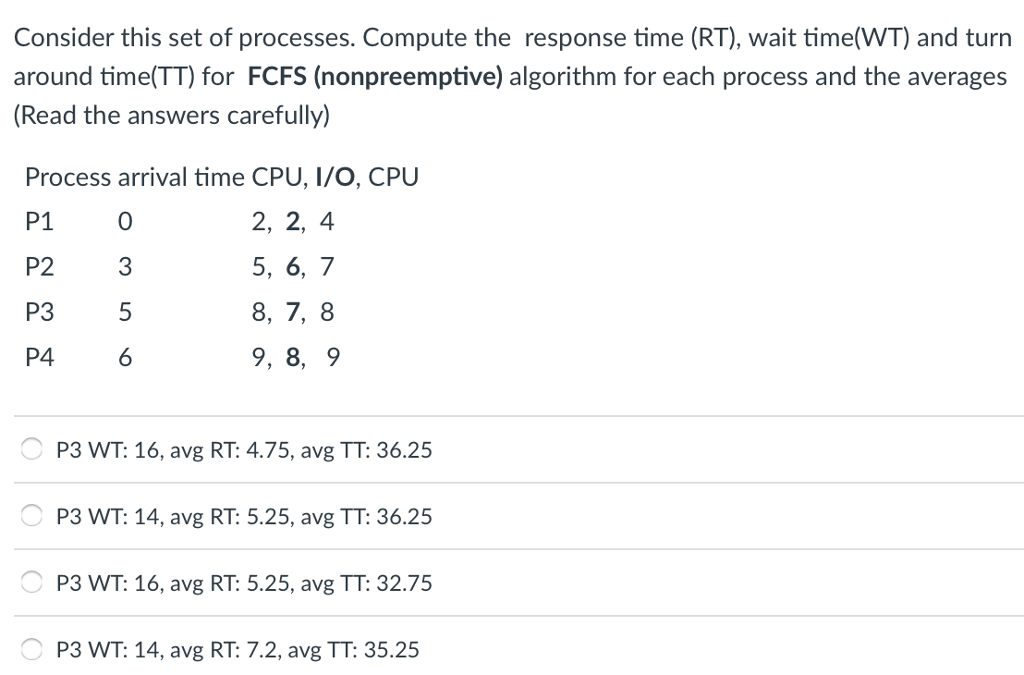This screenshot has height=675, width=1024.
Task: Select answer P3 WT: 14, avg RT: 5.25
Action: pyautogui.click(x=243, y=517)
